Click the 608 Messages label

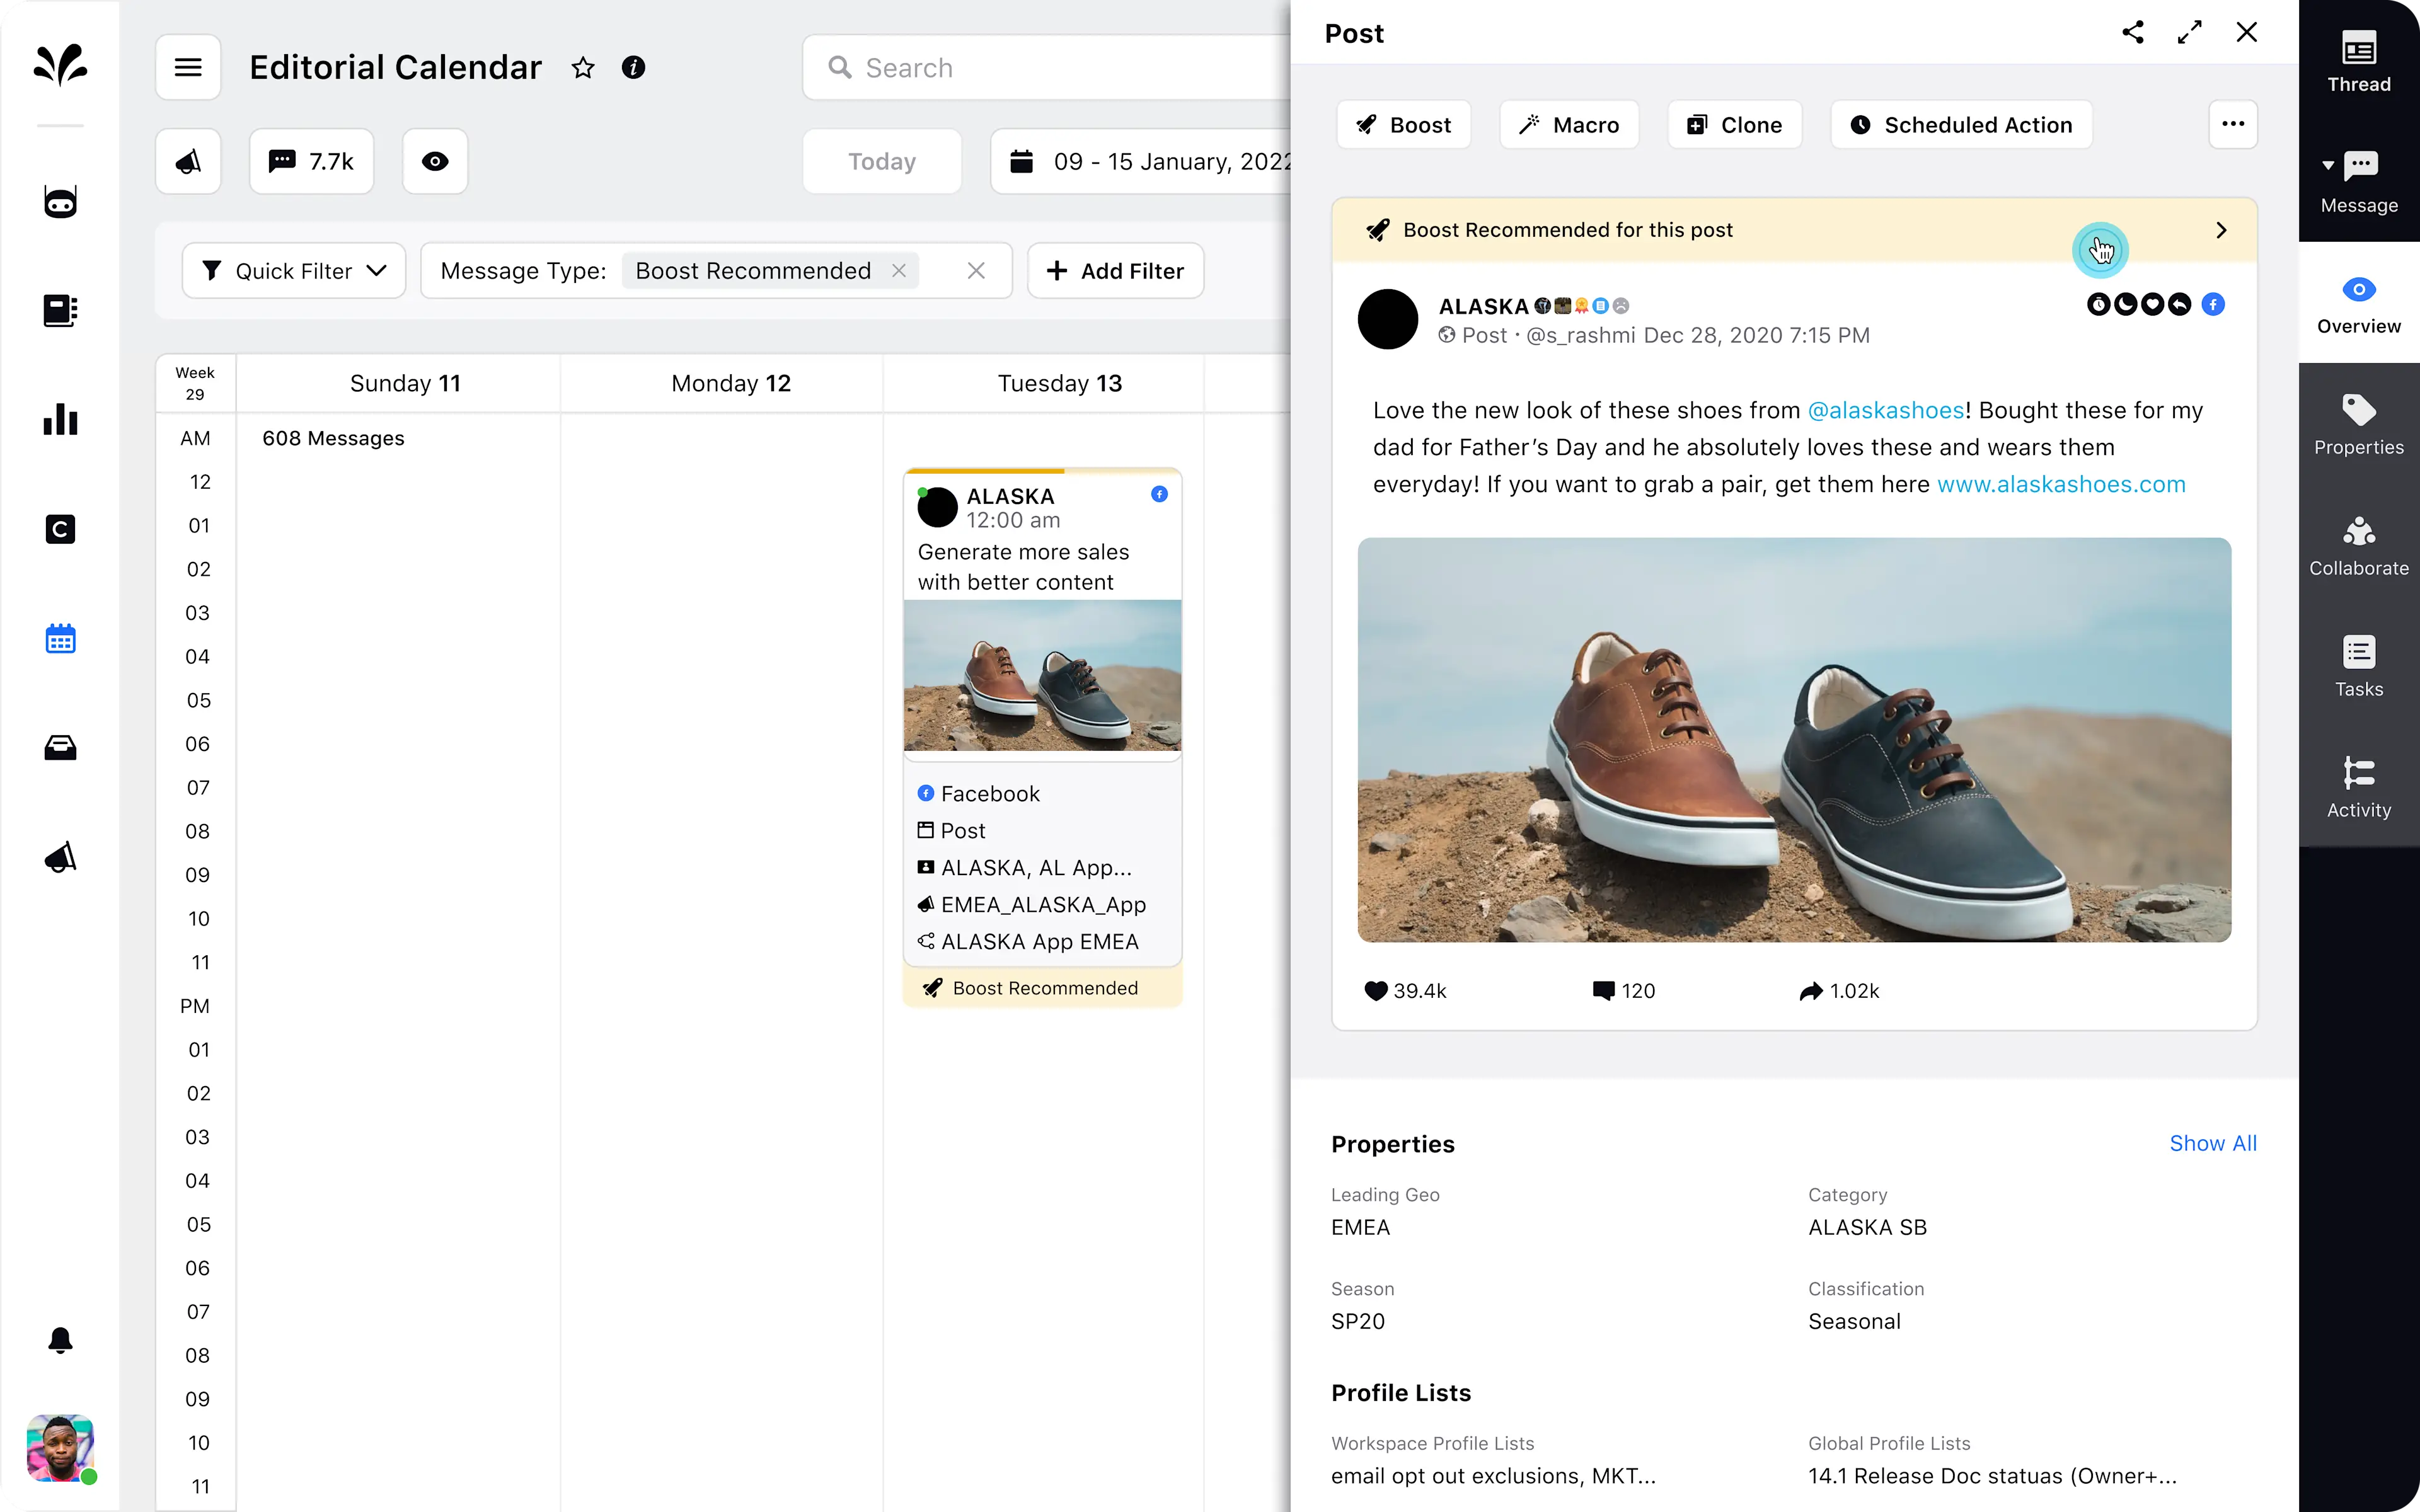333,438
